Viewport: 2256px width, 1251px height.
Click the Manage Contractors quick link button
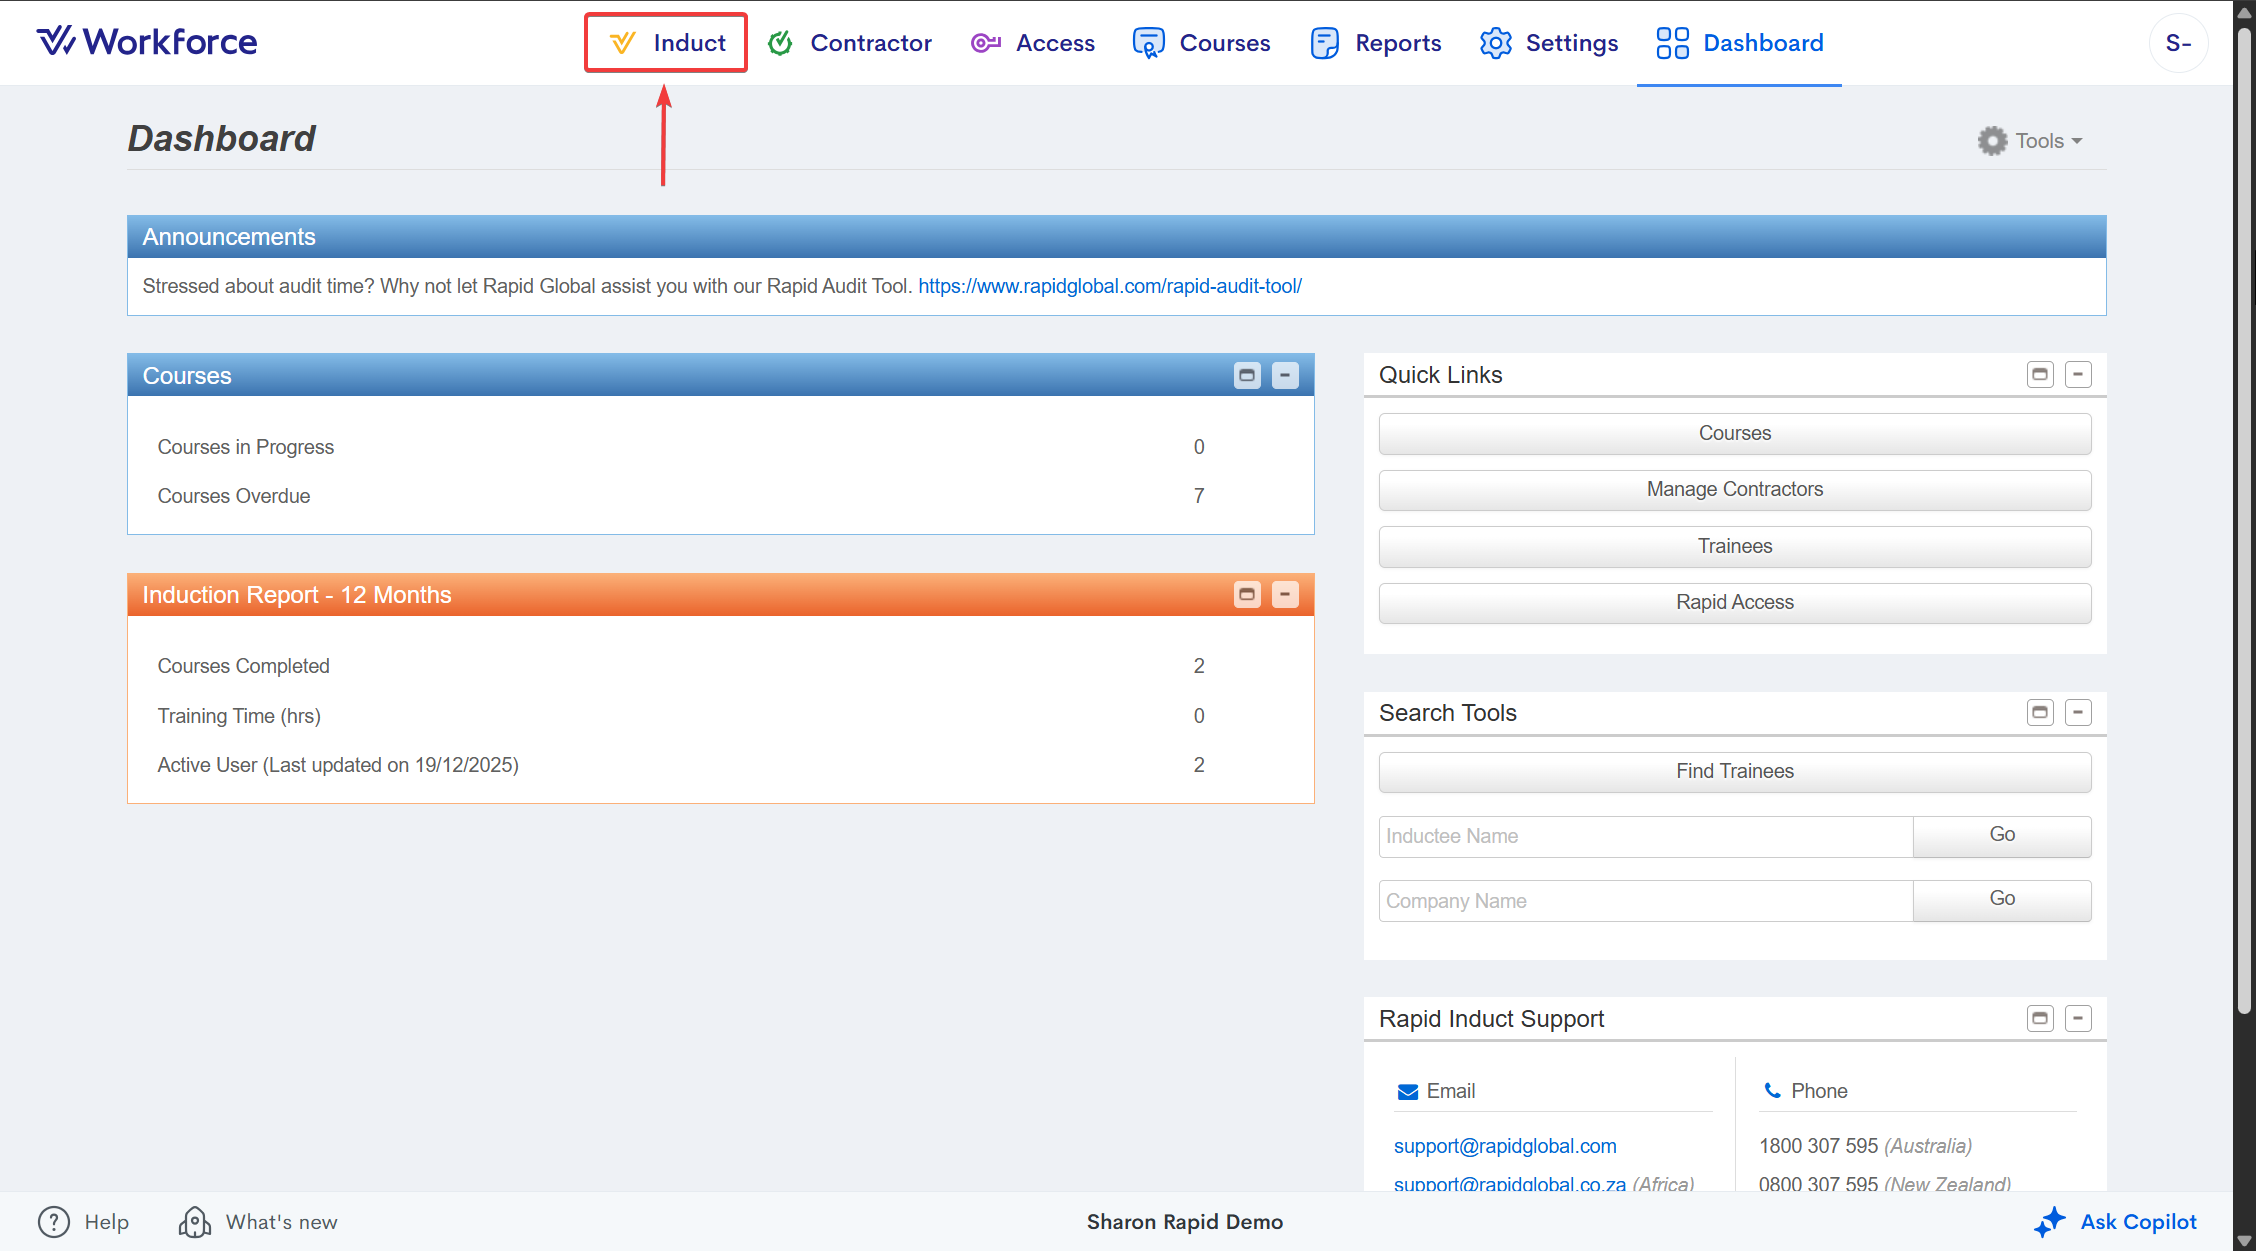pyautogui.click(x=1734, y=490)
